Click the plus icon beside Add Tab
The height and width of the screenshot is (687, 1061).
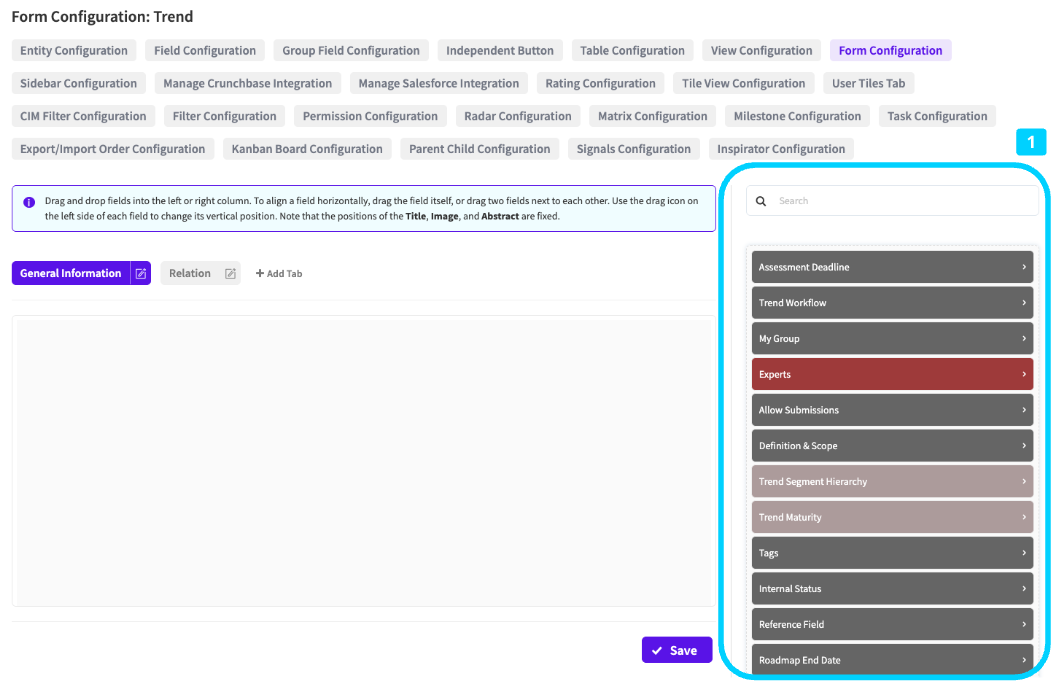point(260,273)
